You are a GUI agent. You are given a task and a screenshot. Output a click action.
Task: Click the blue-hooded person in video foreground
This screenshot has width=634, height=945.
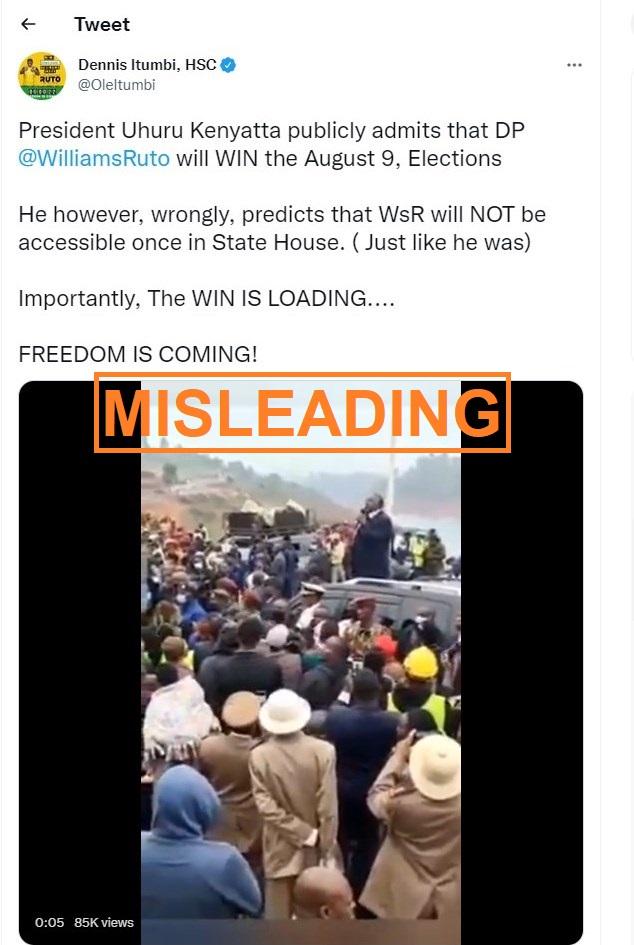(x=194, y=844)
